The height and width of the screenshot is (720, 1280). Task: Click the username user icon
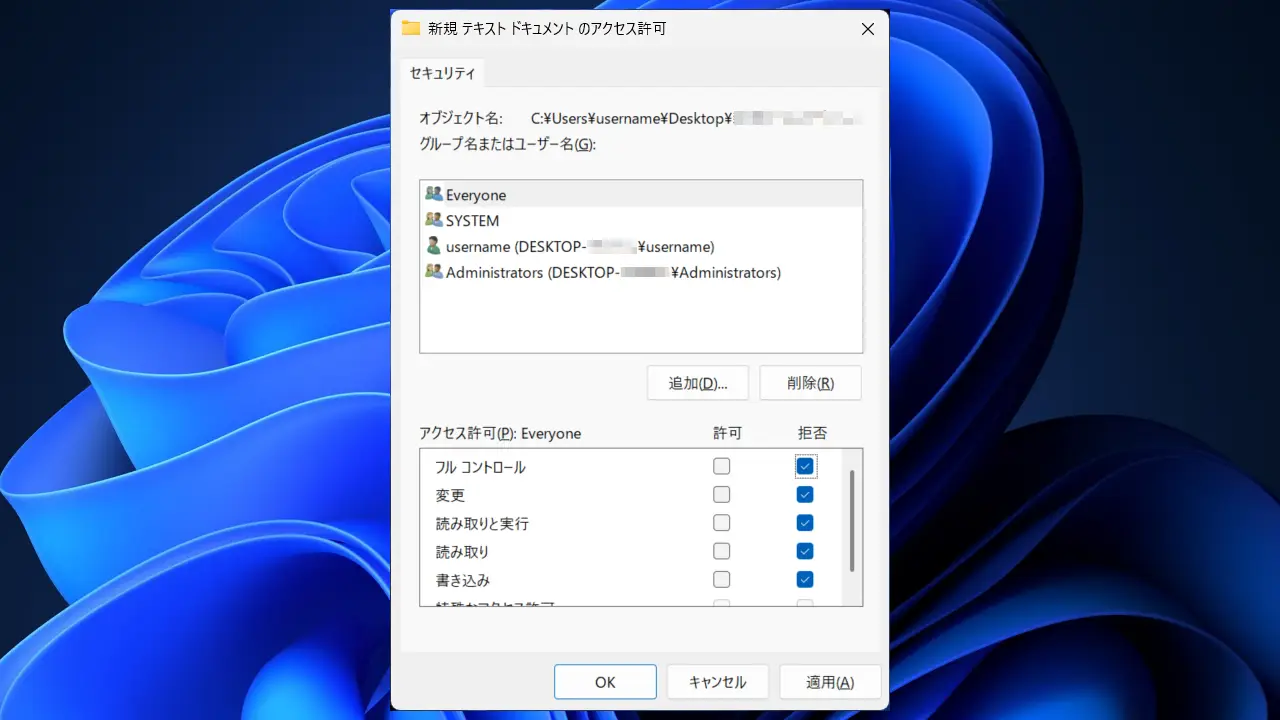pyautogui.click(x=434, y=246)
